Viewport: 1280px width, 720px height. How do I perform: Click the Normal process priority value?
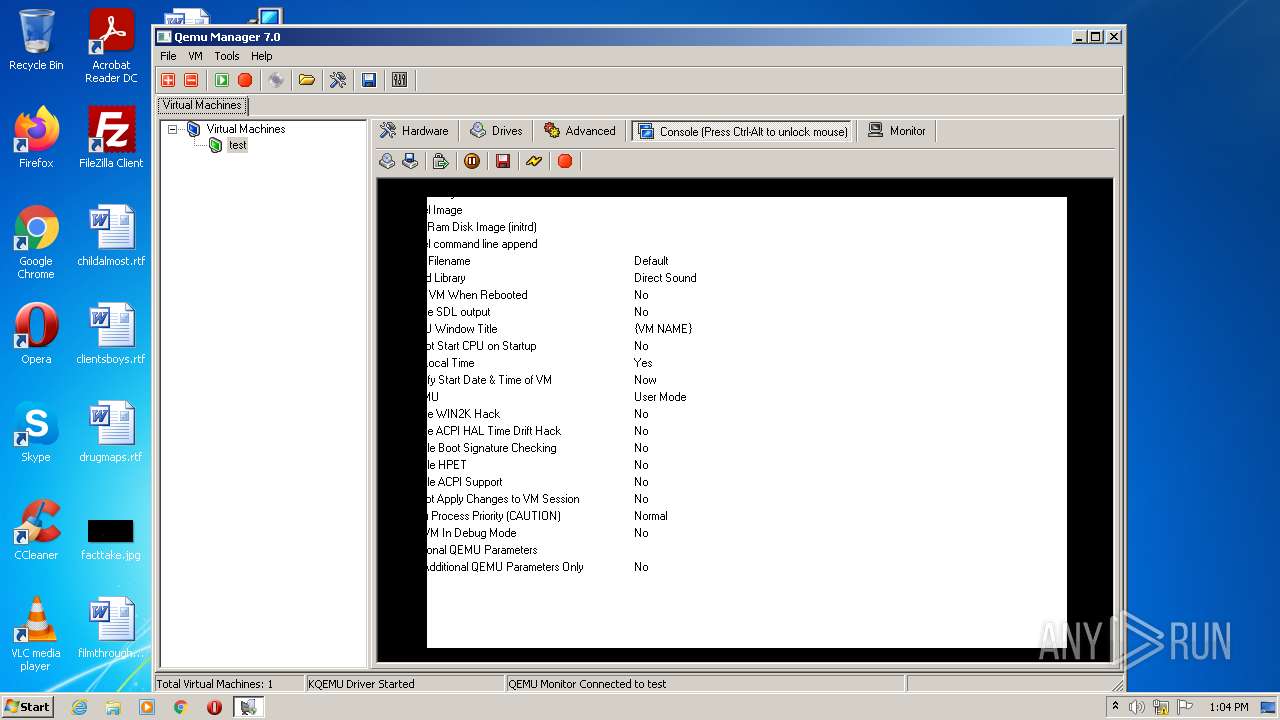tap(650, 516)
